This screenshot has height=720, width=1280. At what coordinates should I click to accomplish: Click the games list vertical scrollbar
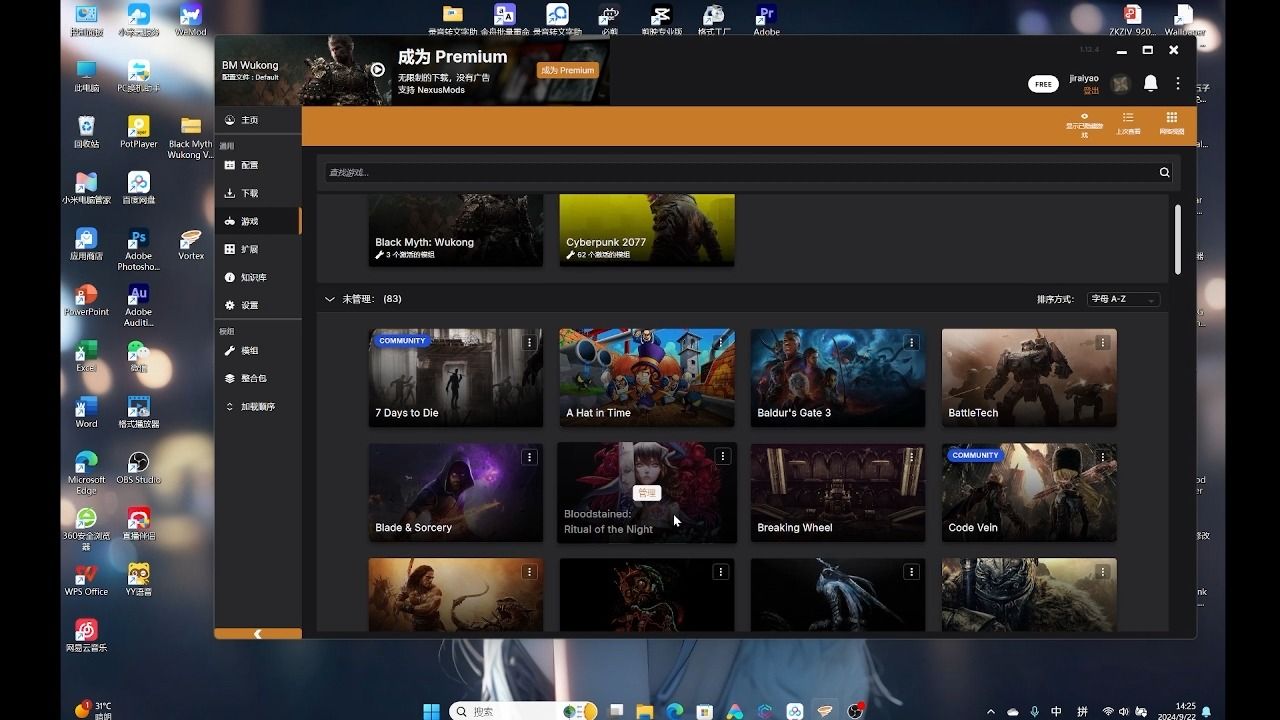point(1178,240)
